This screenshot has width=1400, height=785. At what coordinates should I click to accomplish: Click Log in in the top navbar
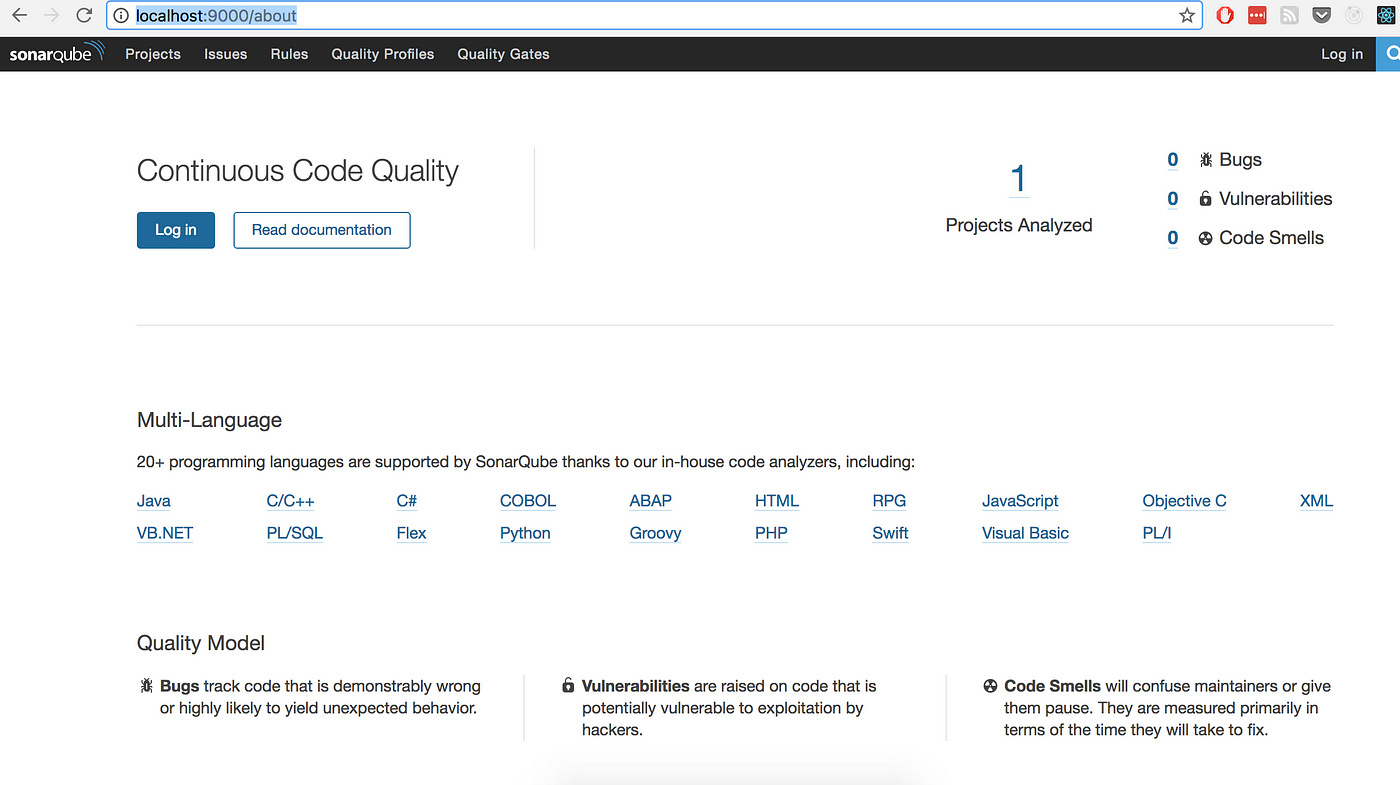pos(1342,54)
